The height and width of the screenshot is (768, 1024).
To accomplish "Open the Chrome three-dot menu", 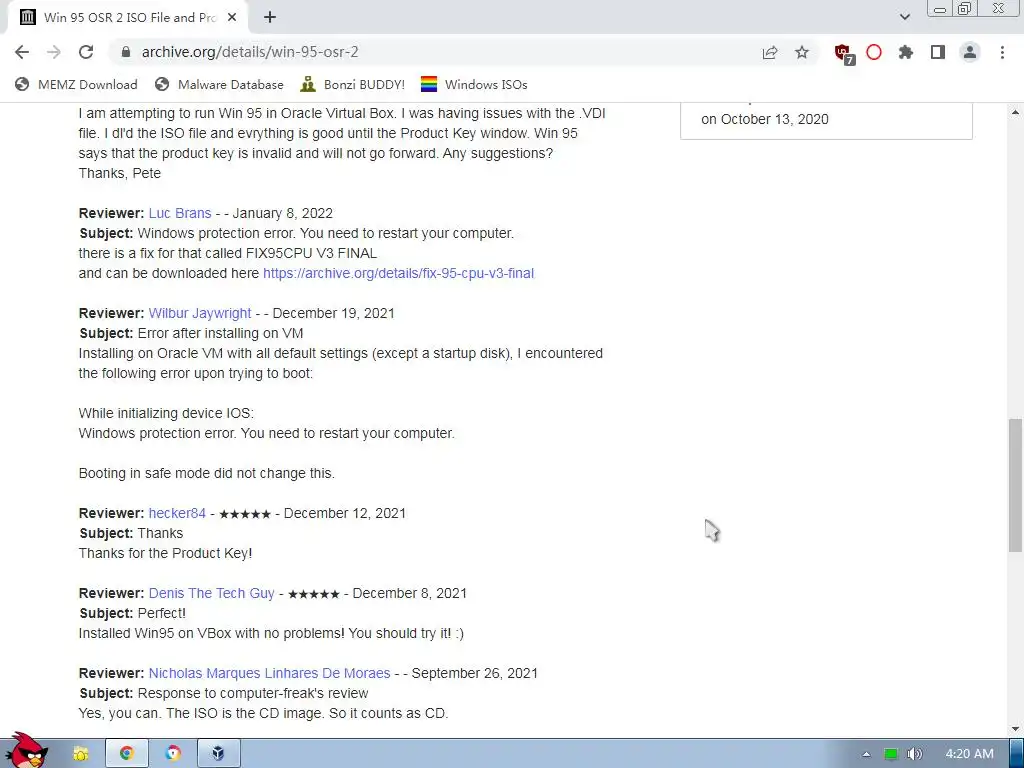I will (1002, 52).
